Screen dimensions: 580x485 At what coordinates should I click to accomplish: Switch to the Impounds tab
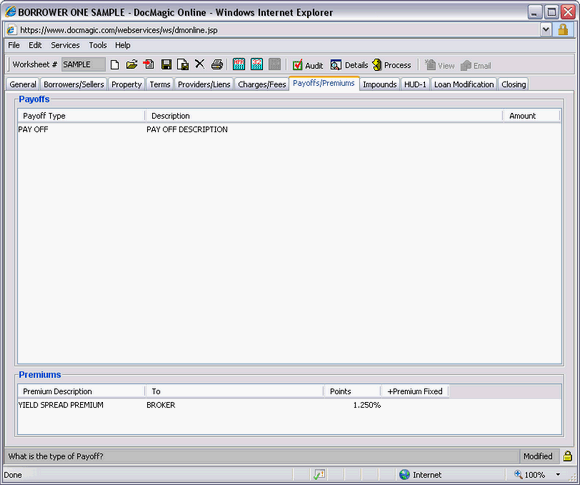point(380,84)
